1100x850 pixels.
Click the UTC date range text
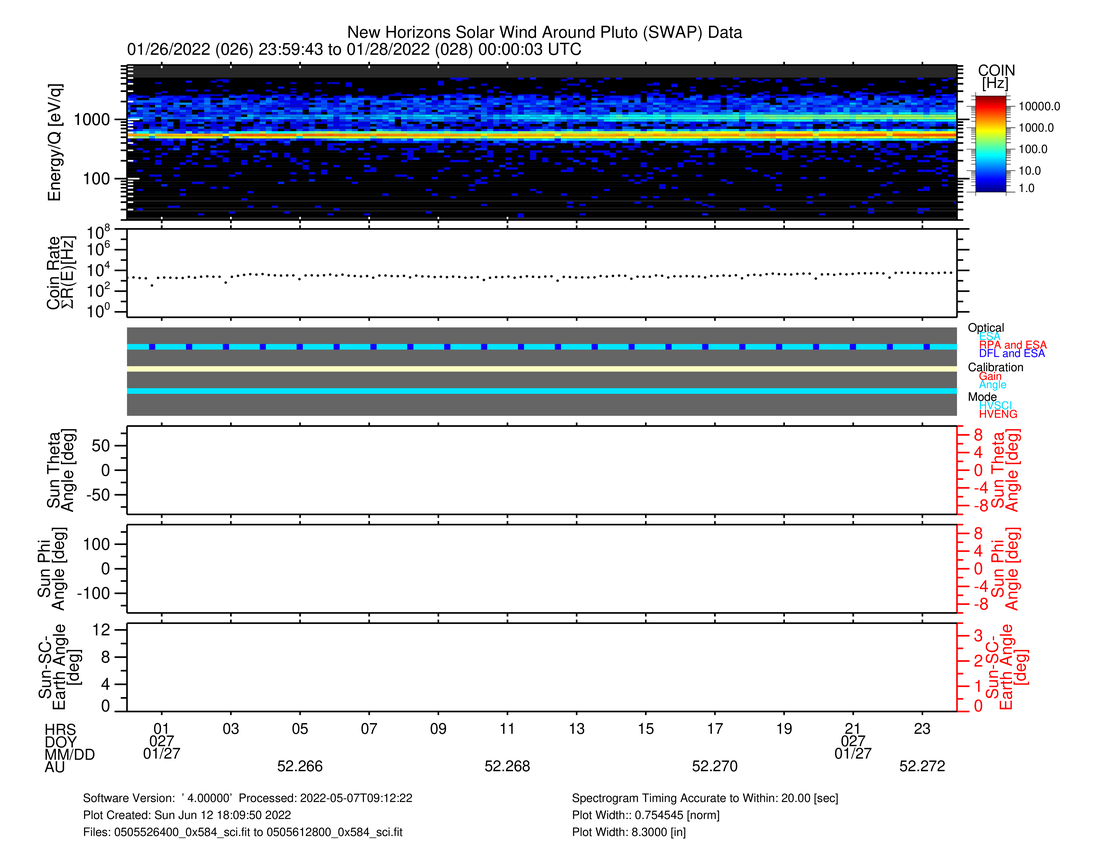pos(354,49)
